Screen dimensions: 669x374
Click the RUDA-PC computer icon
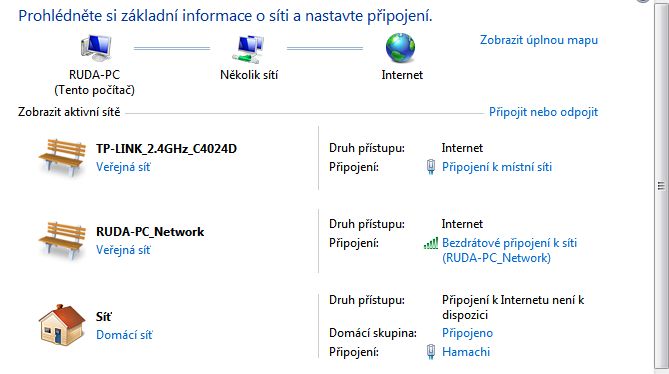coord(96,48)
